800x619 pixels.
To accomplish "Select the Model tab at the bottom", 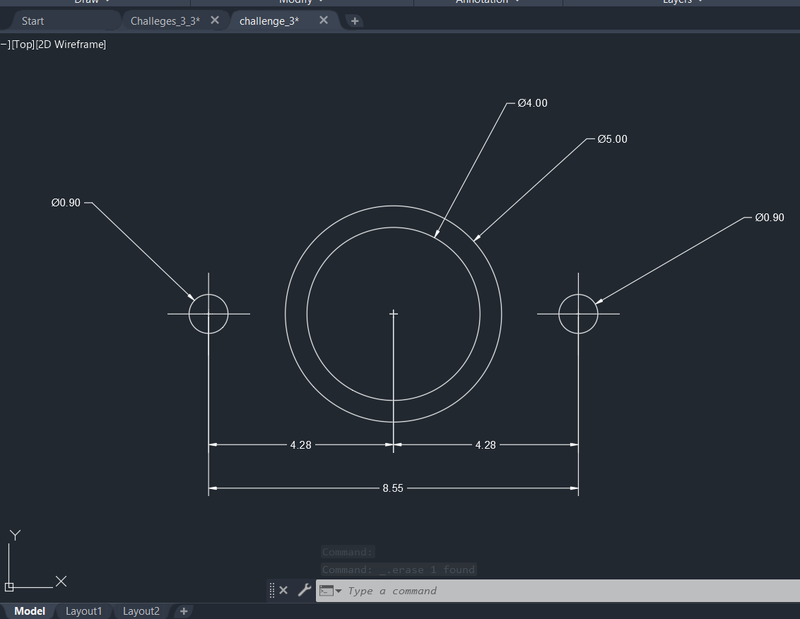I will [x=29, y=610].
